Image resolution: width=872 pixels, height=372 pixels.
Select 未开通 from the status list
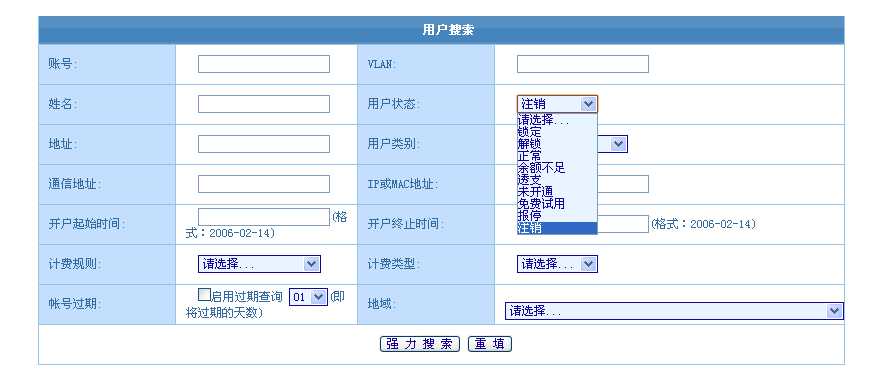click(x=557, y=191)
